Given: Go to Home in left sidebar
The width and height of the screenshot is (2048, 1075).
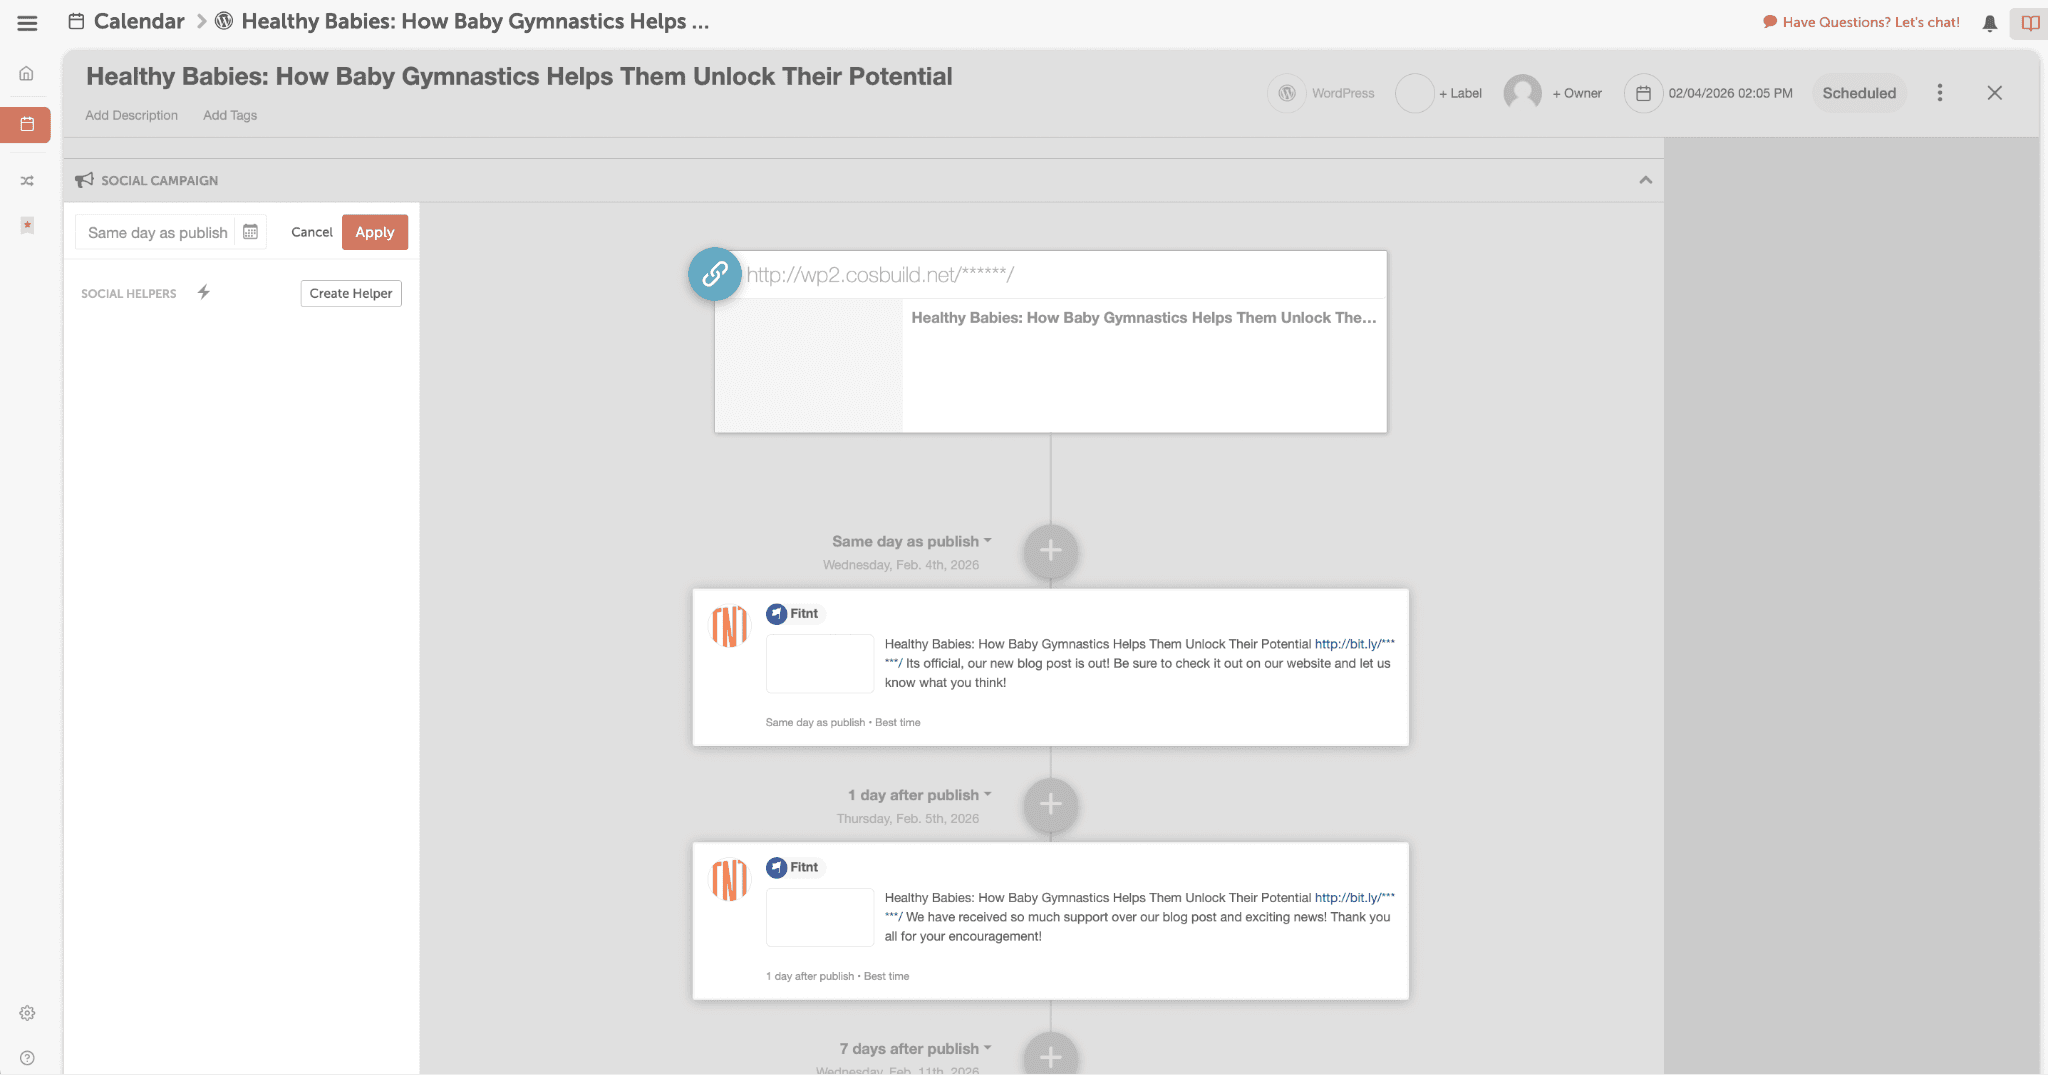Looking at the screenshot, I should tap(27, 73).
